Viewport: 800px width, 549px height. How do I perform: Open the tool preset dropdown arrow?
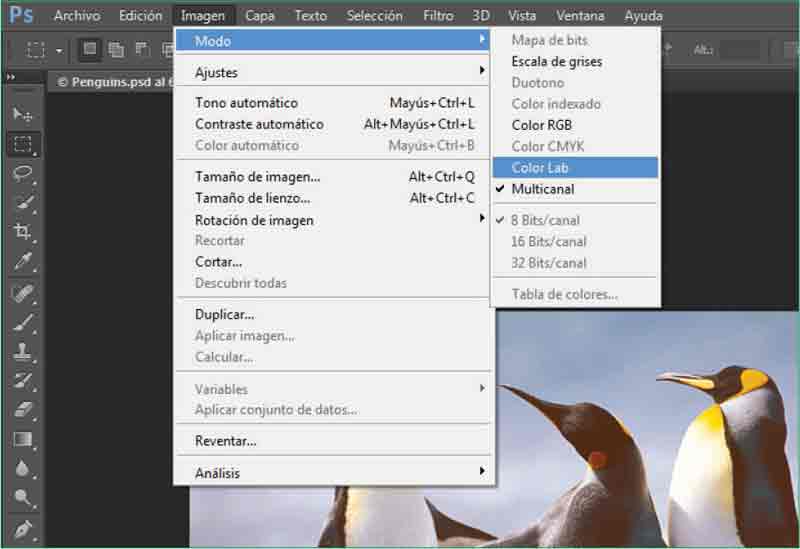(x=59, y=50)
